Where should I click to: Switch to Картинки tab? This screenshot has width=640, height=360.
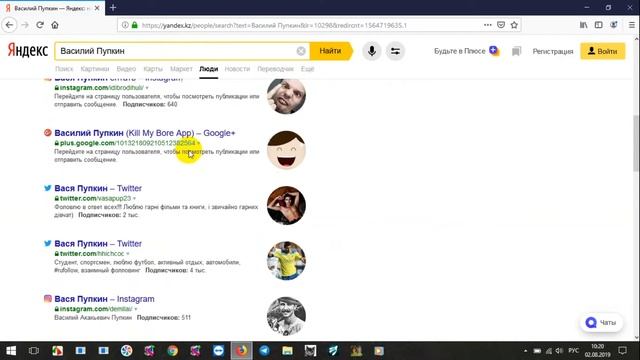point(95,69)
